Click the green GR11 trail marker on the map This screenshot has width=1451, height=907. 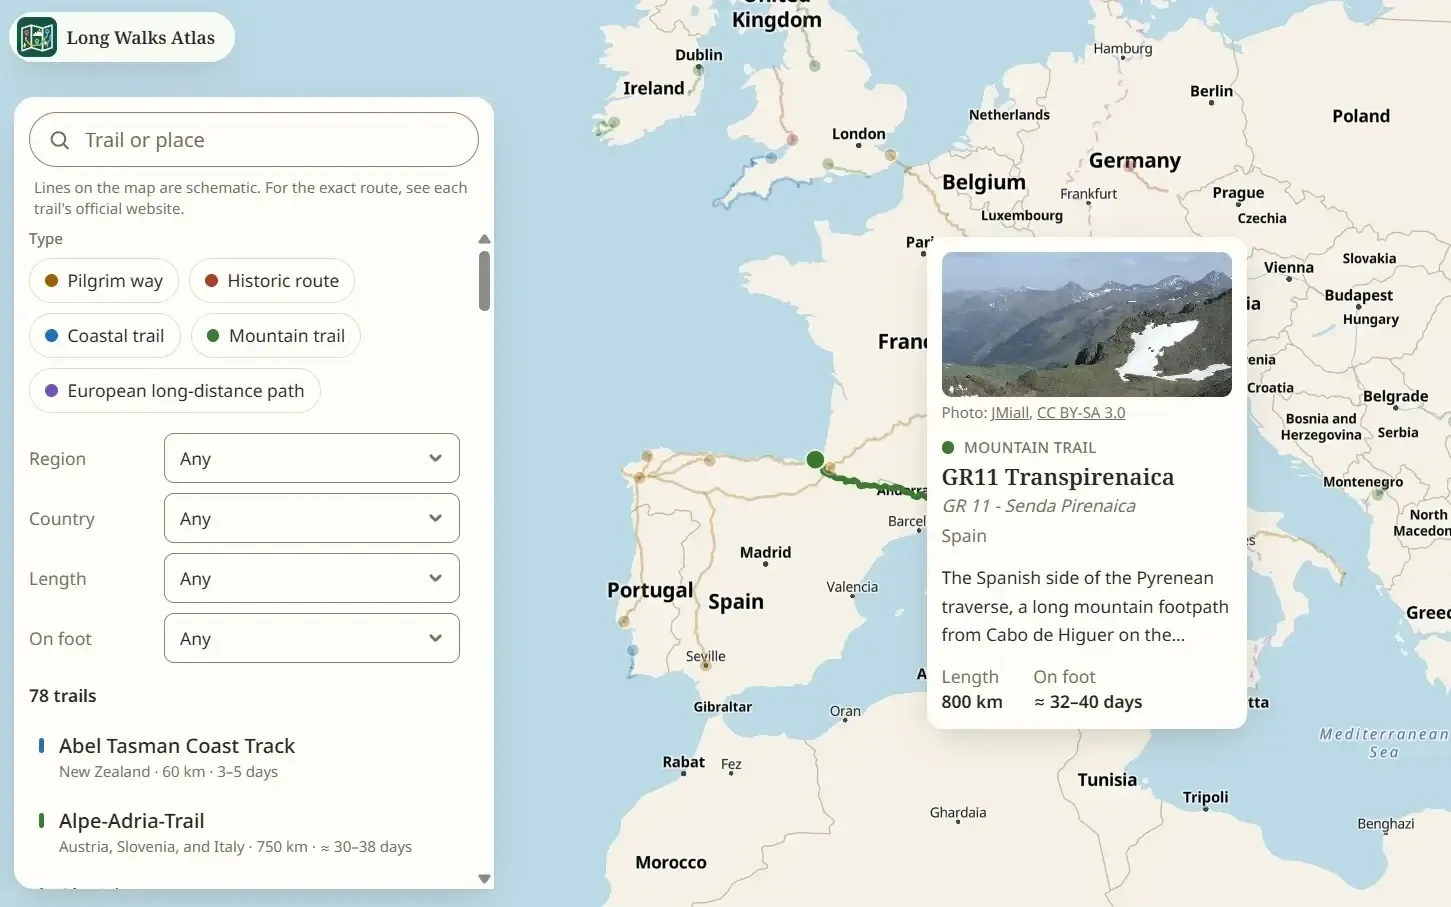(815, 460)
